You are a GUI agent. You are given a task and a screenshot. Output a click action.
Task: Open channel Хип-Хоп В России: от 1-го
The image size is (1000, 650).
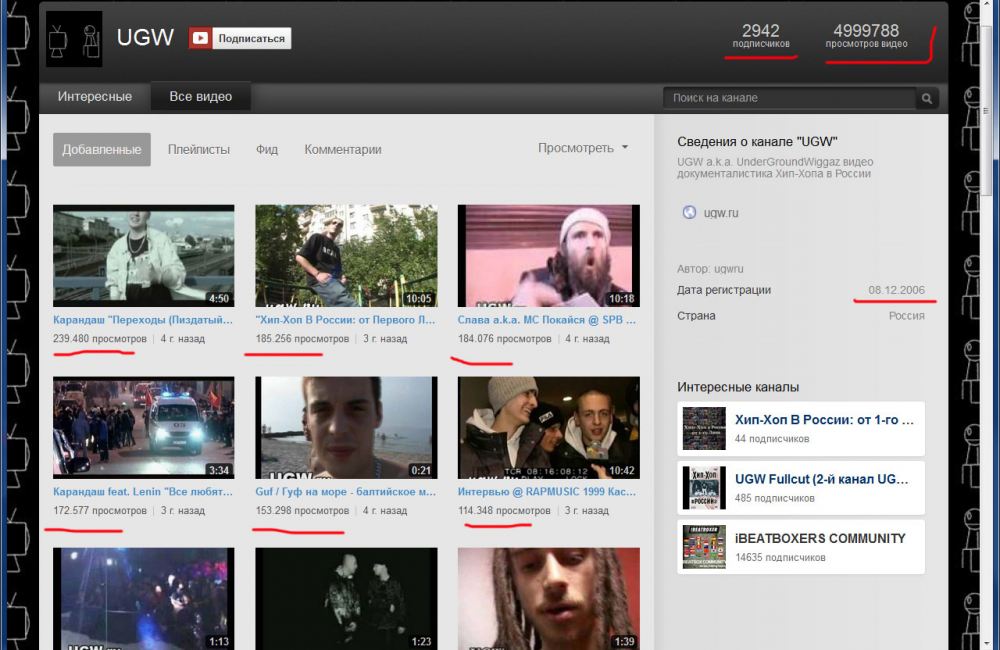pyautogui.click(x=824, y=420)
